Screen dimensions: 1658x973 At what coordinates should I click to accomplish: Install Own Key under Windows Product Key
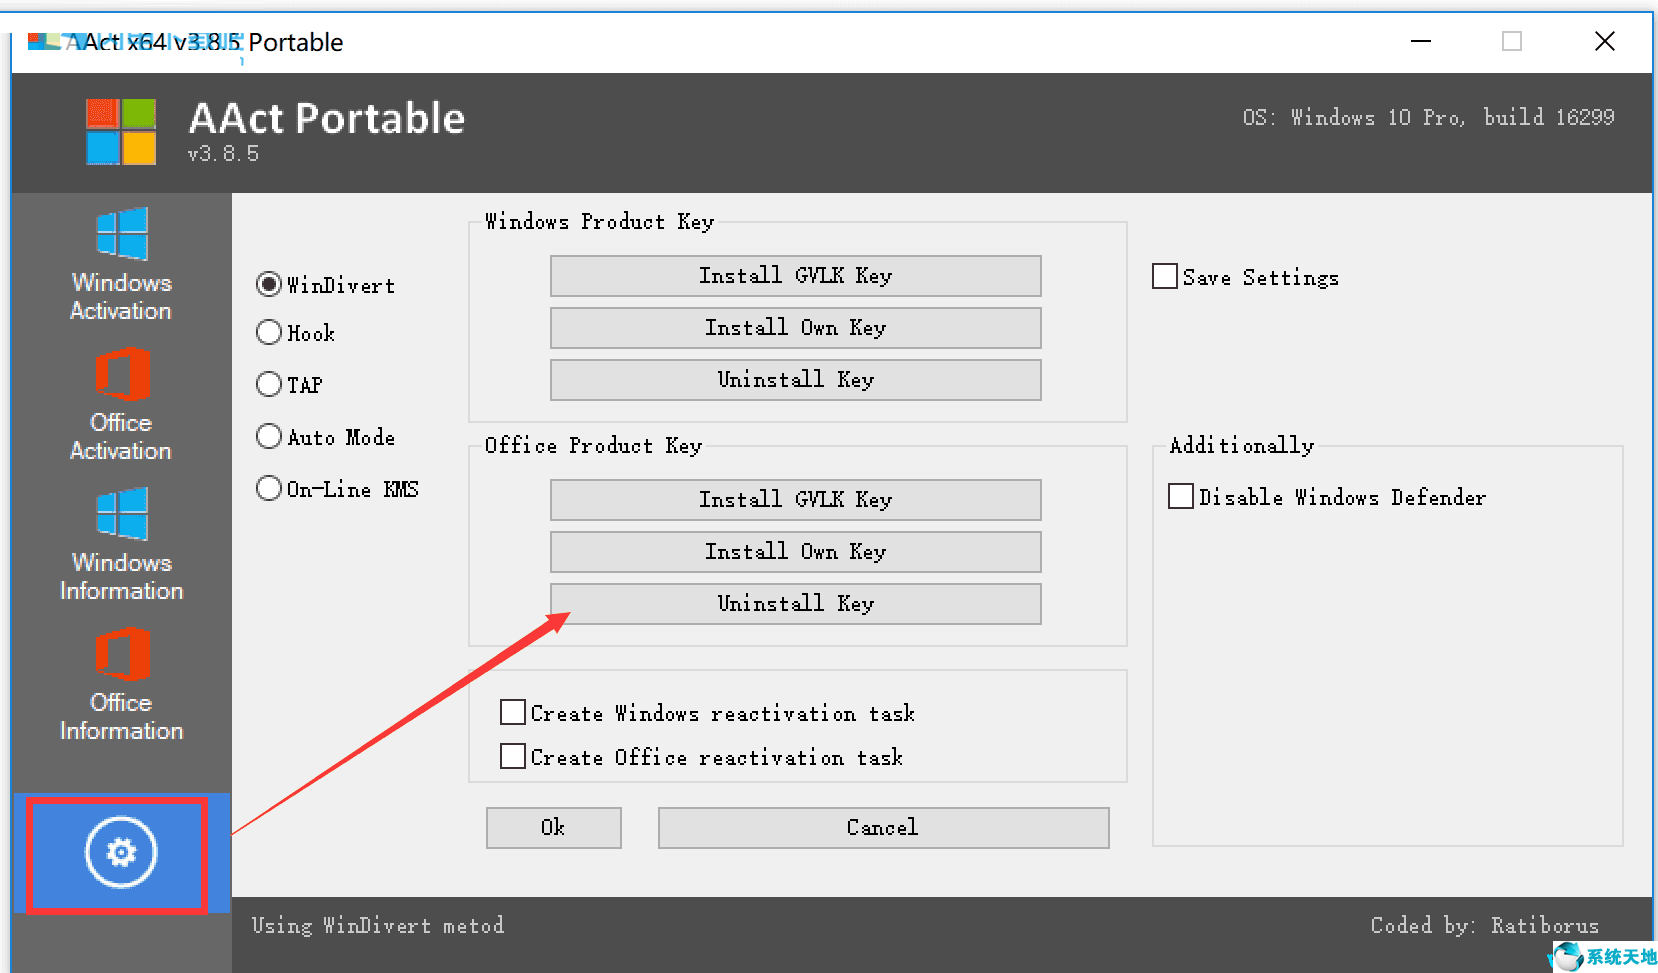tap(795, 328)
